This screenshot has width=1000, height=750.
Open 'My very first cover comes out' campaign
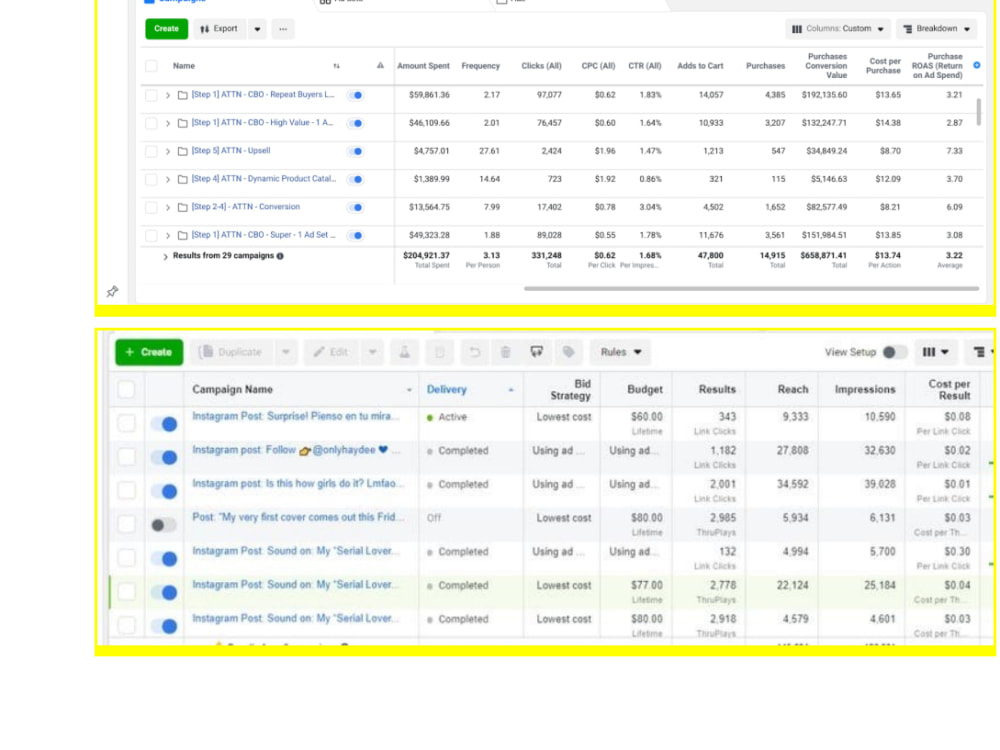click(298, 517)
